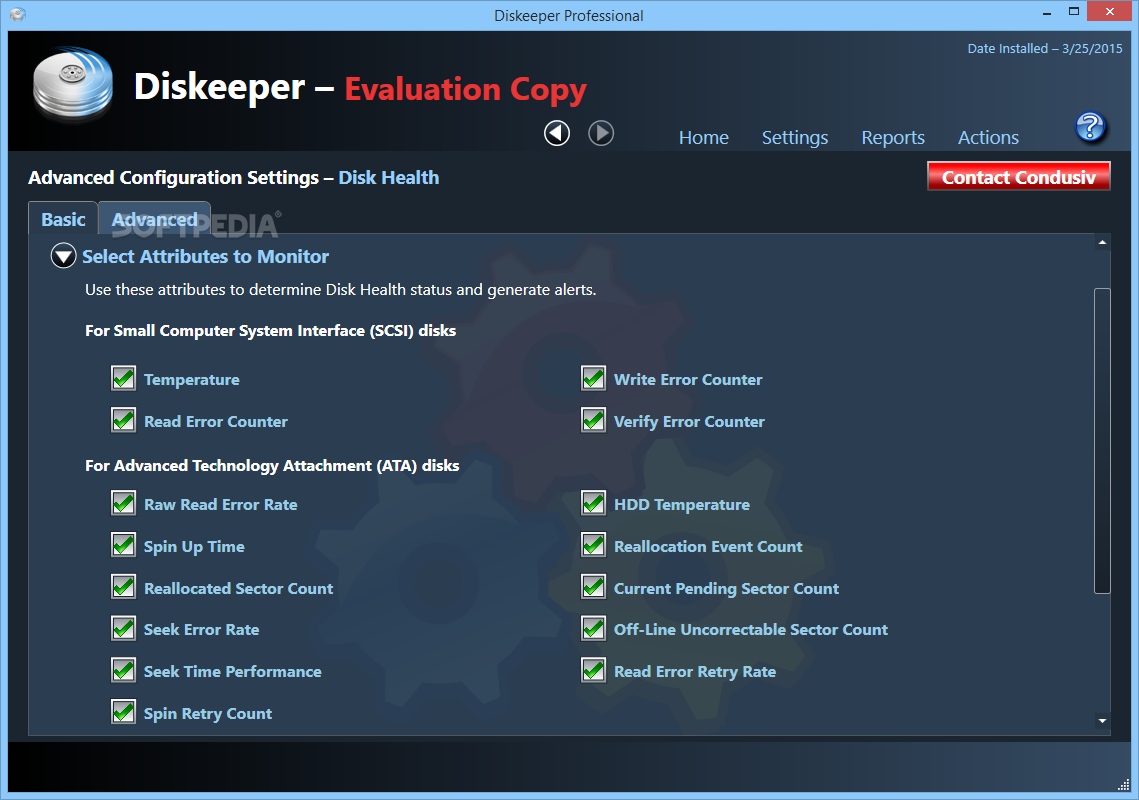Disable the HDD Temperature checkbox
Screen dimensions: 1139x800
pyautogui.click(x=593, y=504)
